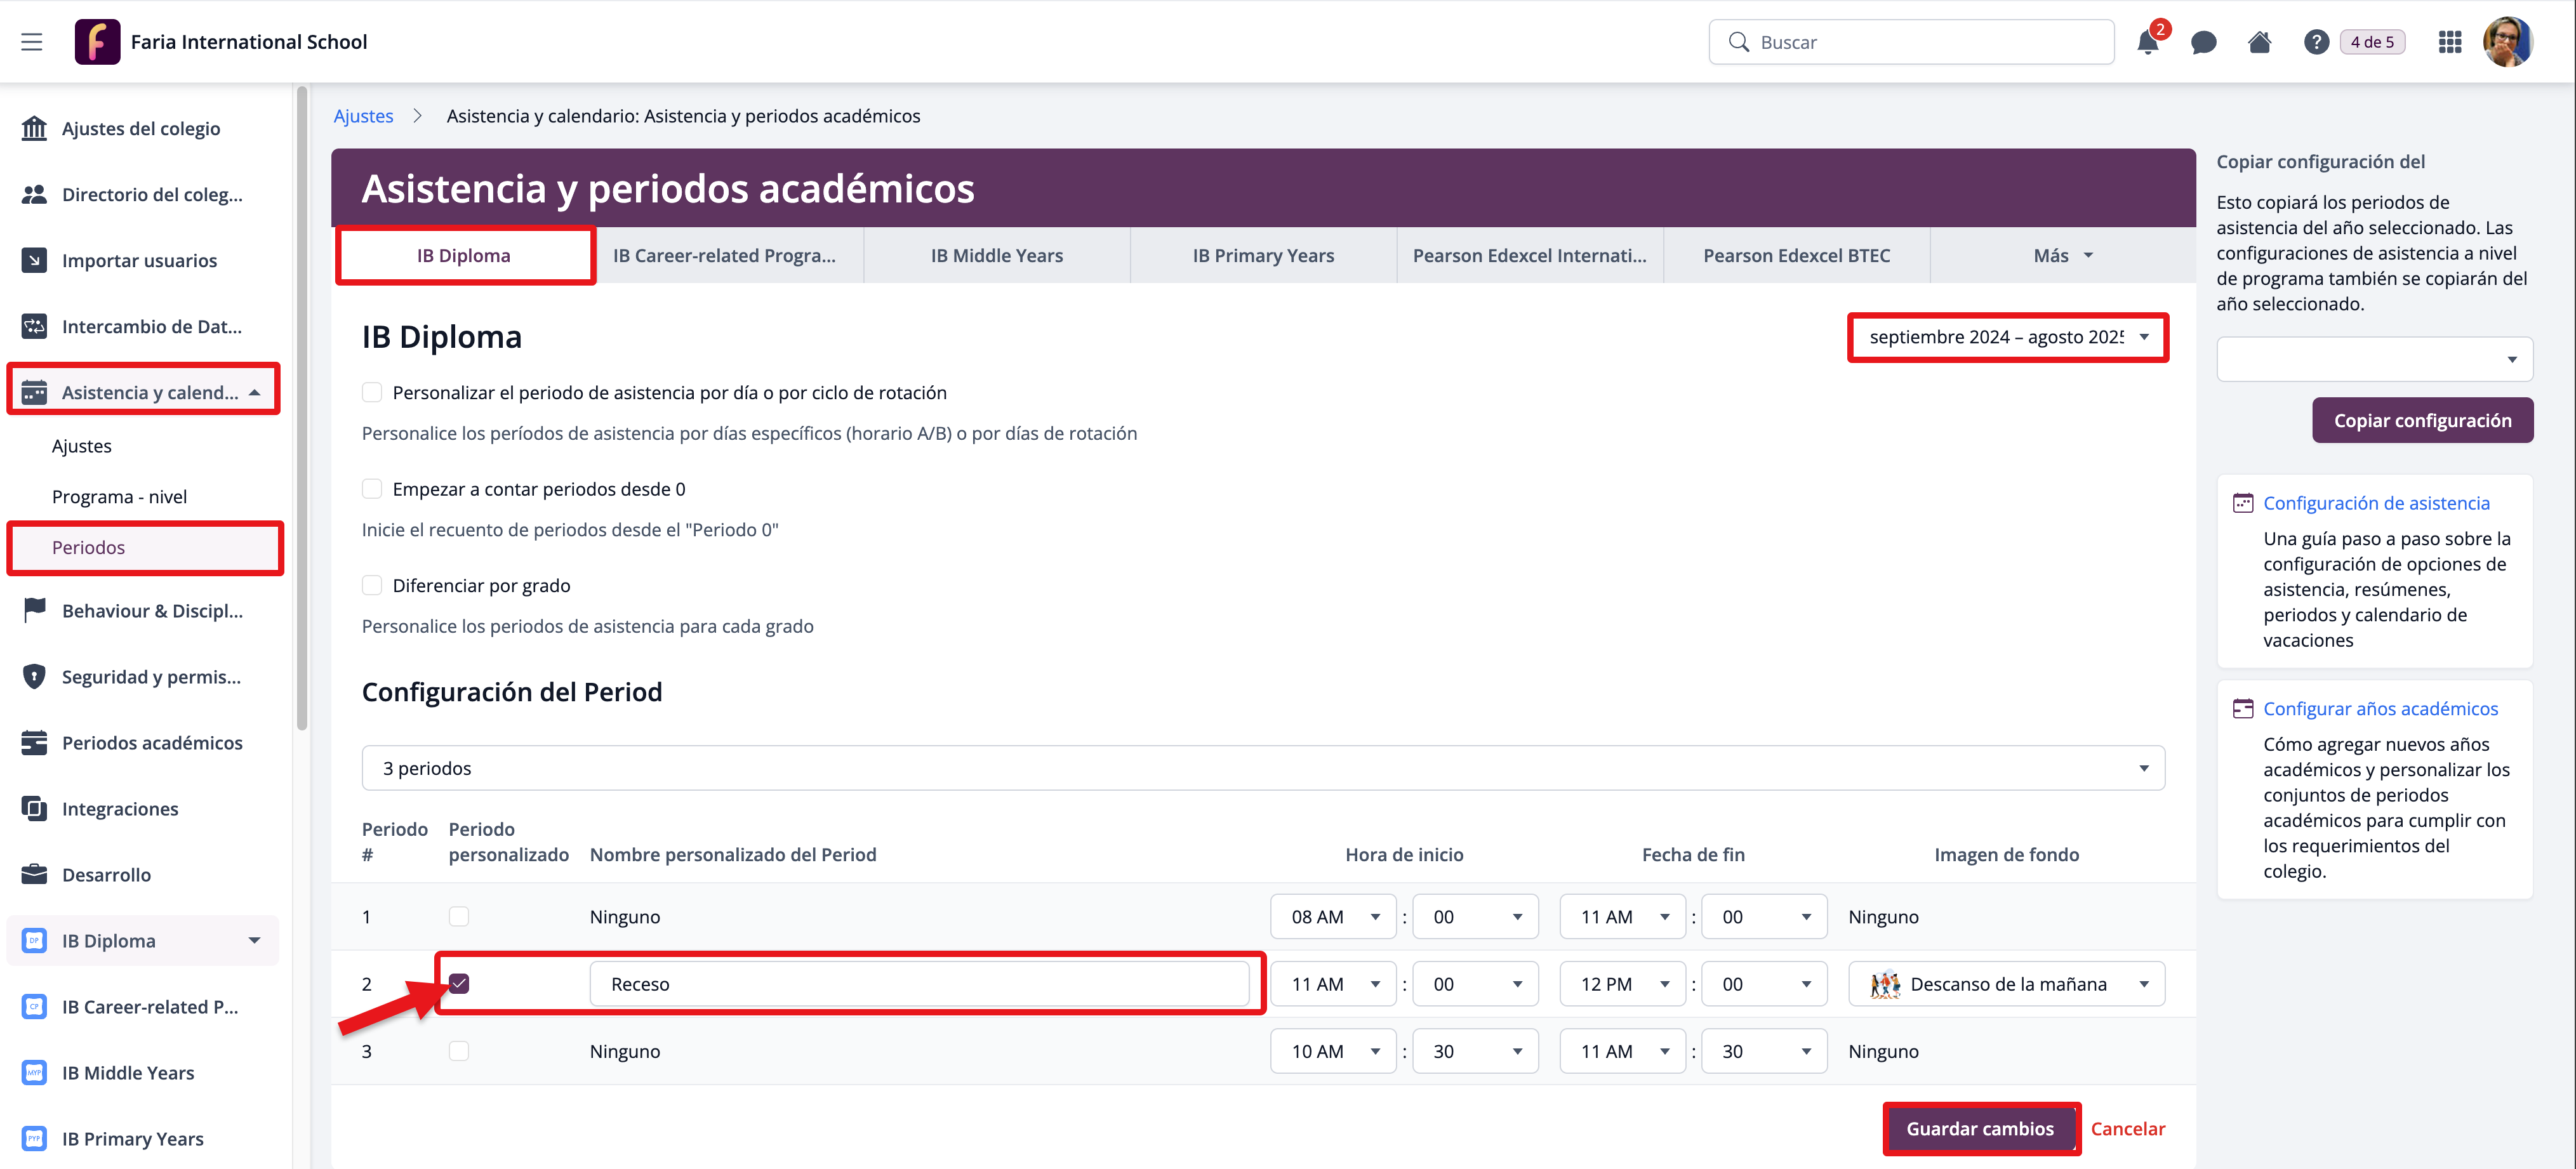Click the home icon in header
The width and height of the screenshot is (2576, 1169).
pyautogui.click(x=2259, y=42)
